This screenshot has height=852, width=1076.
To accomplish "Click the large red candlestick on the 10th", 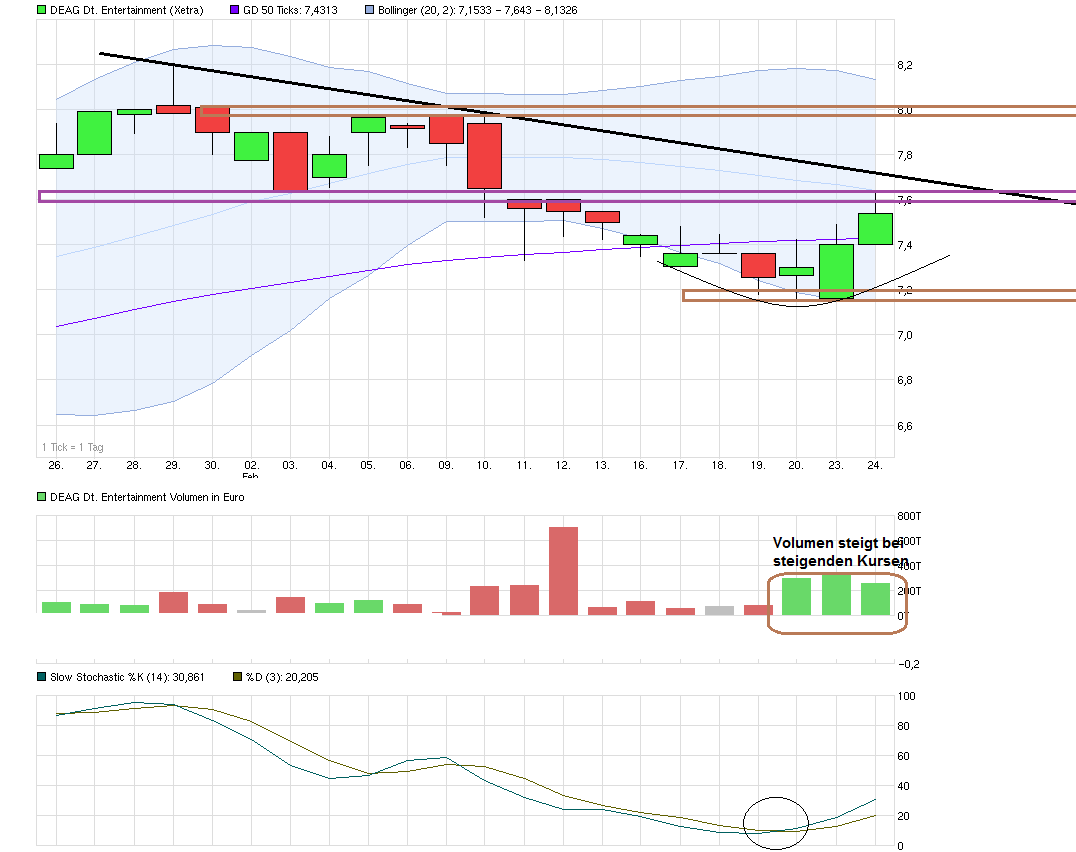I will pos(484,155).
